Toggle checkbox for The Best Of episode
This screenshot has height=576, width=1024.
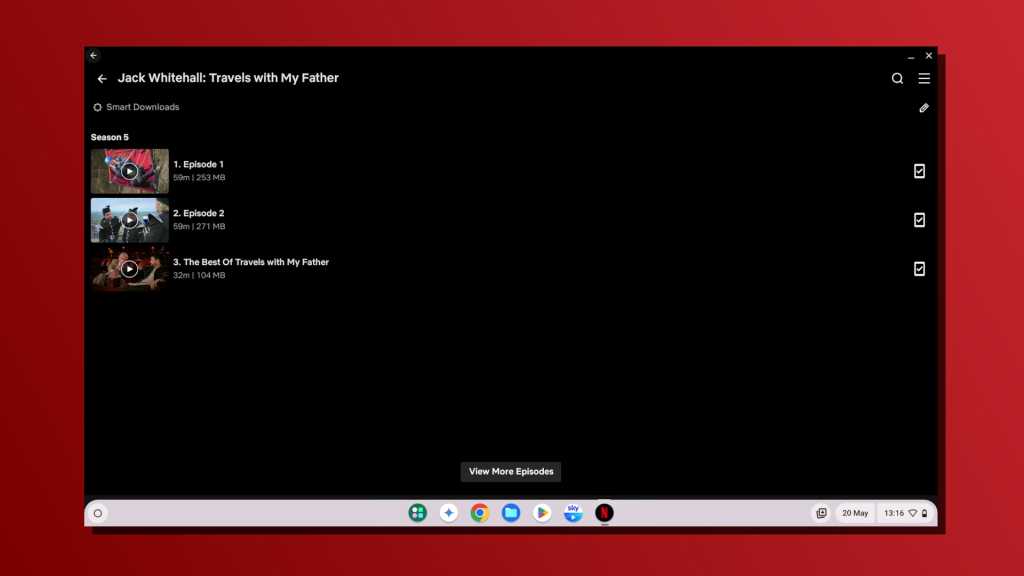[919, 269]
